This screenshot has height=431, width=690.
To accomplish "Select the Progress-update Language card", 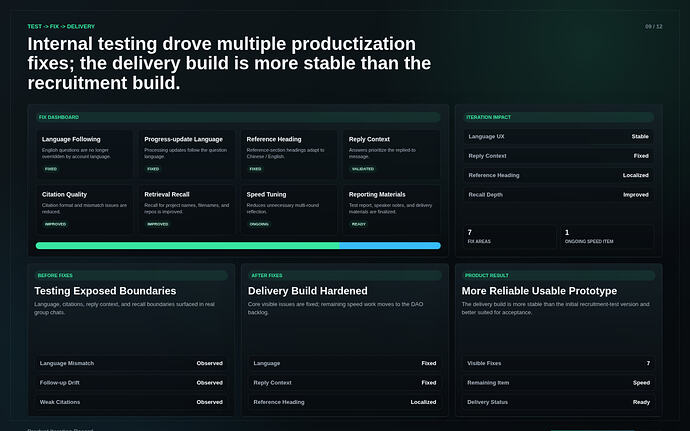I will [187, 154].
